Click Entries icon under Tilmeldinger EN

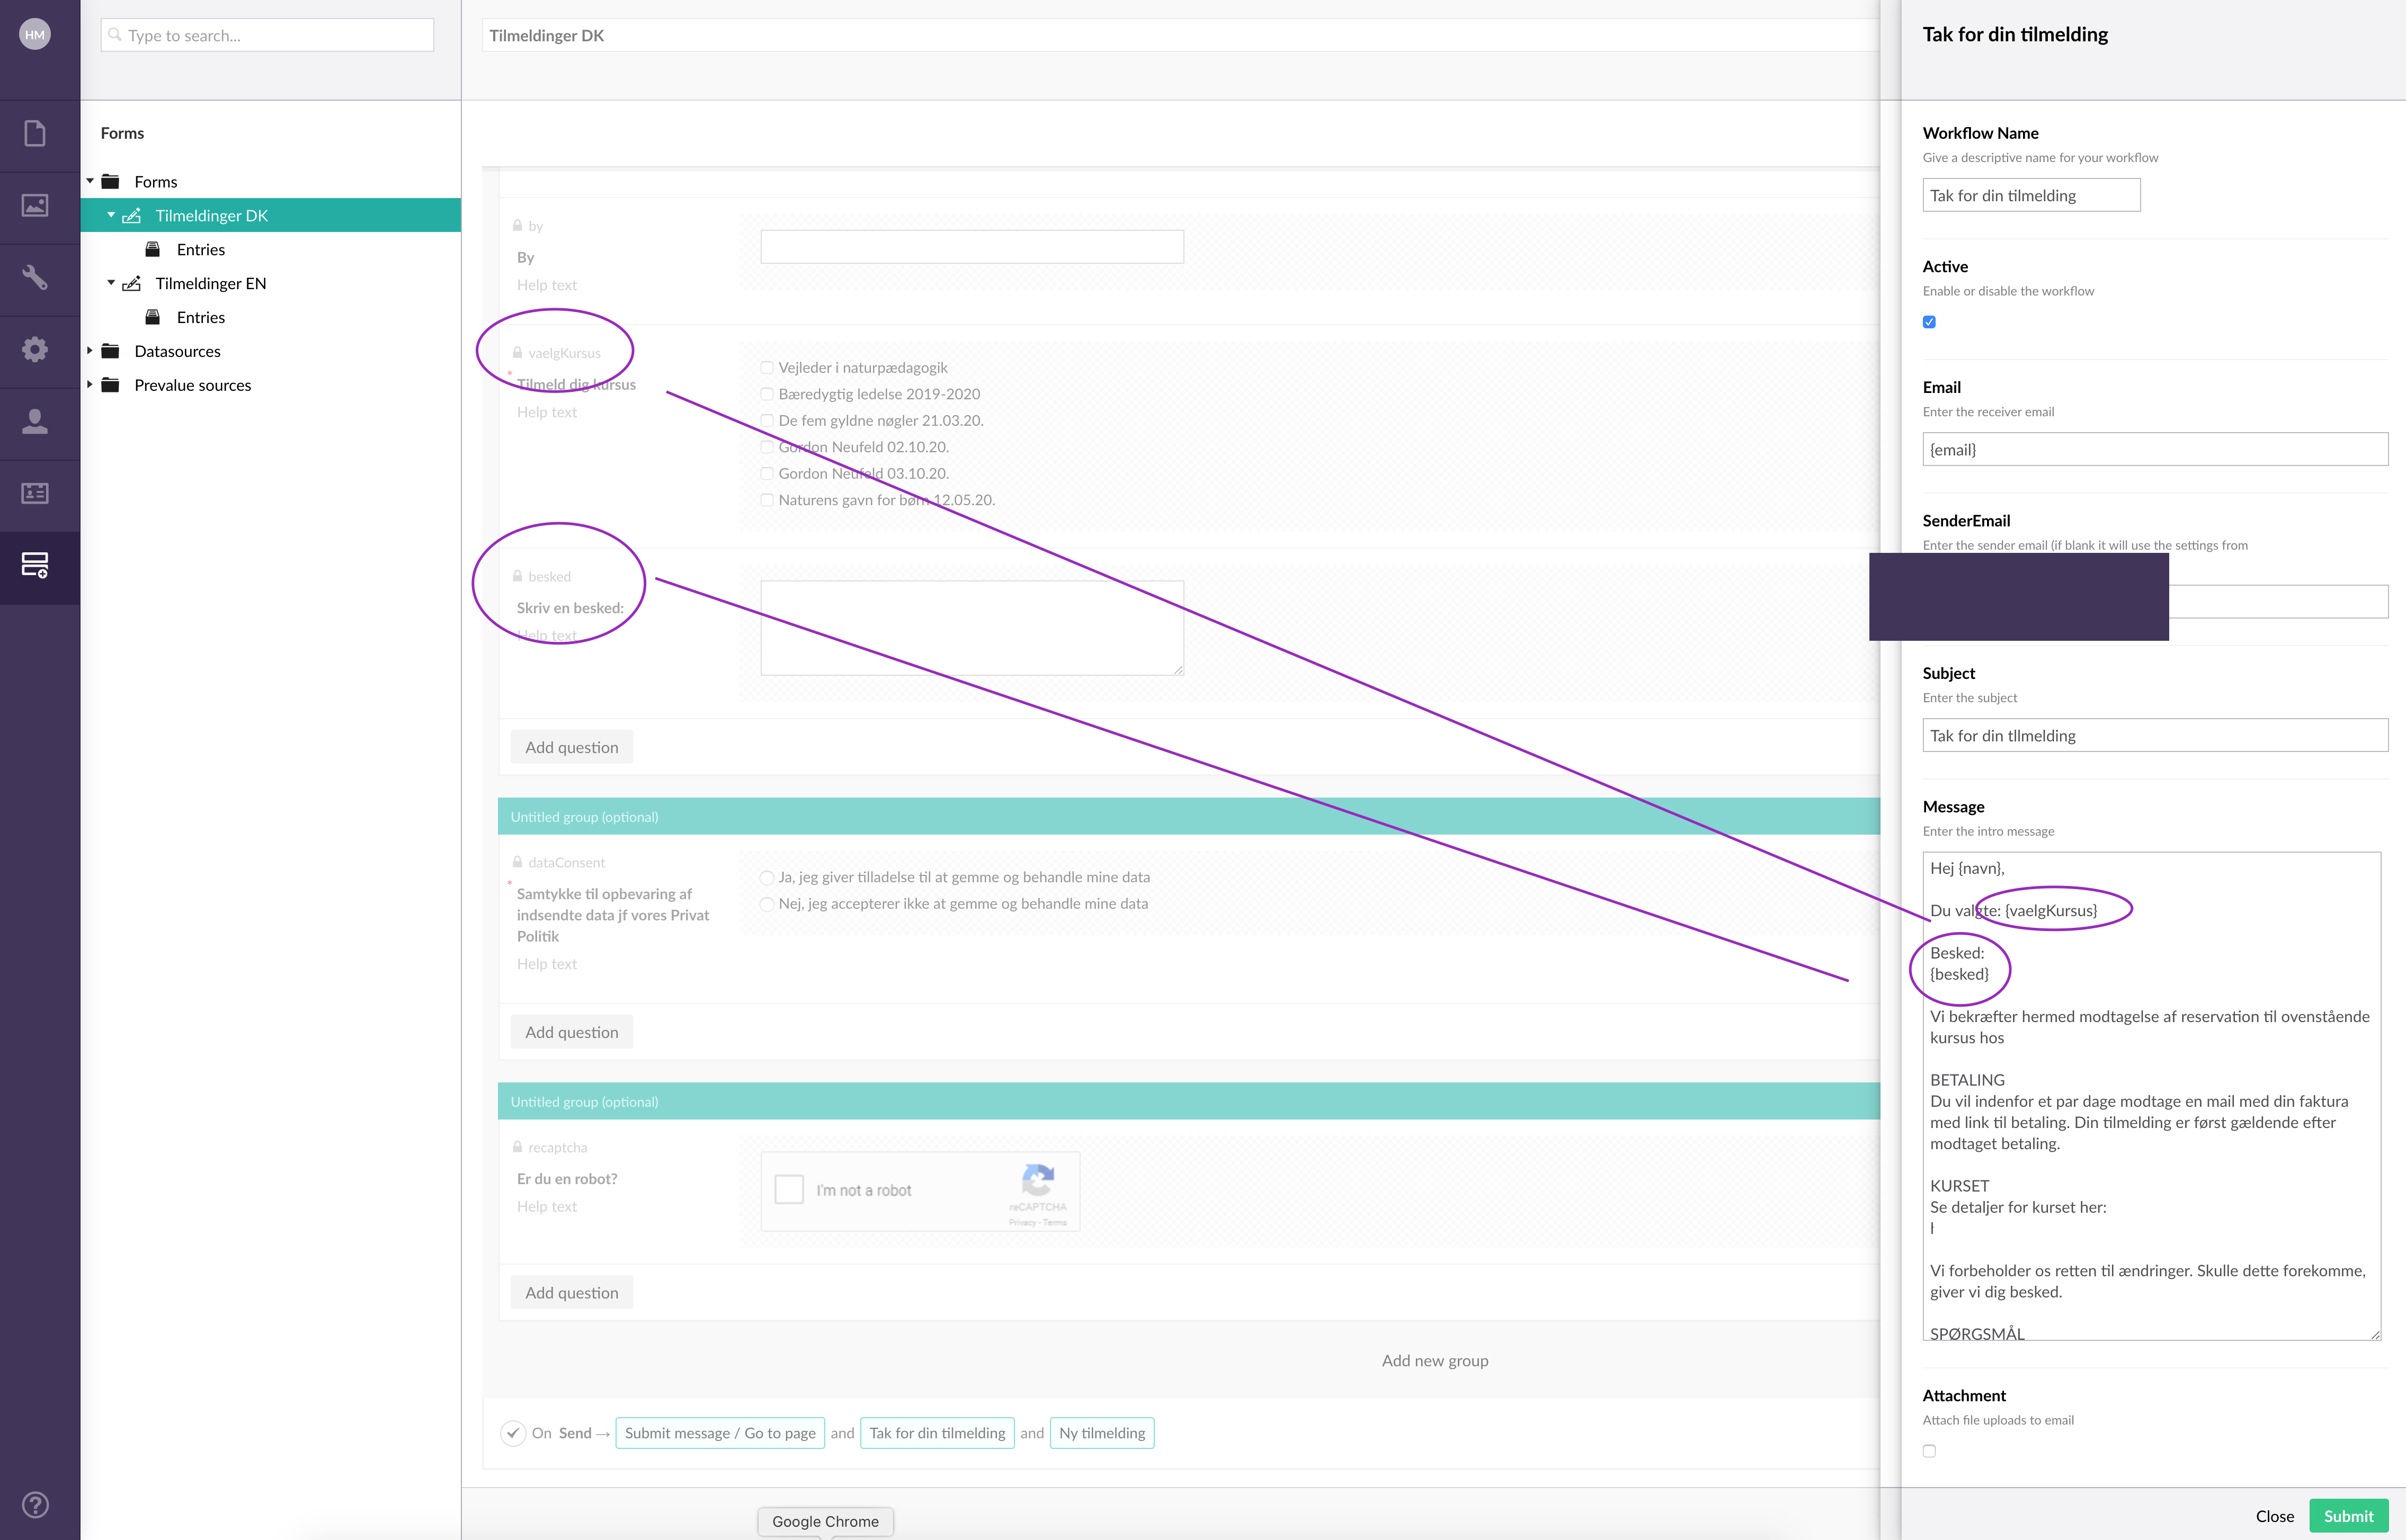(153, 317)
